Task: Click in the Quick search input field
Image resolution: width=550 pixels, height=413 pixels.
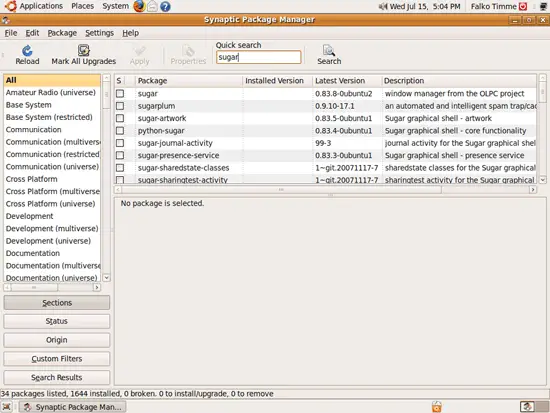Action: (x=259, y=57)
